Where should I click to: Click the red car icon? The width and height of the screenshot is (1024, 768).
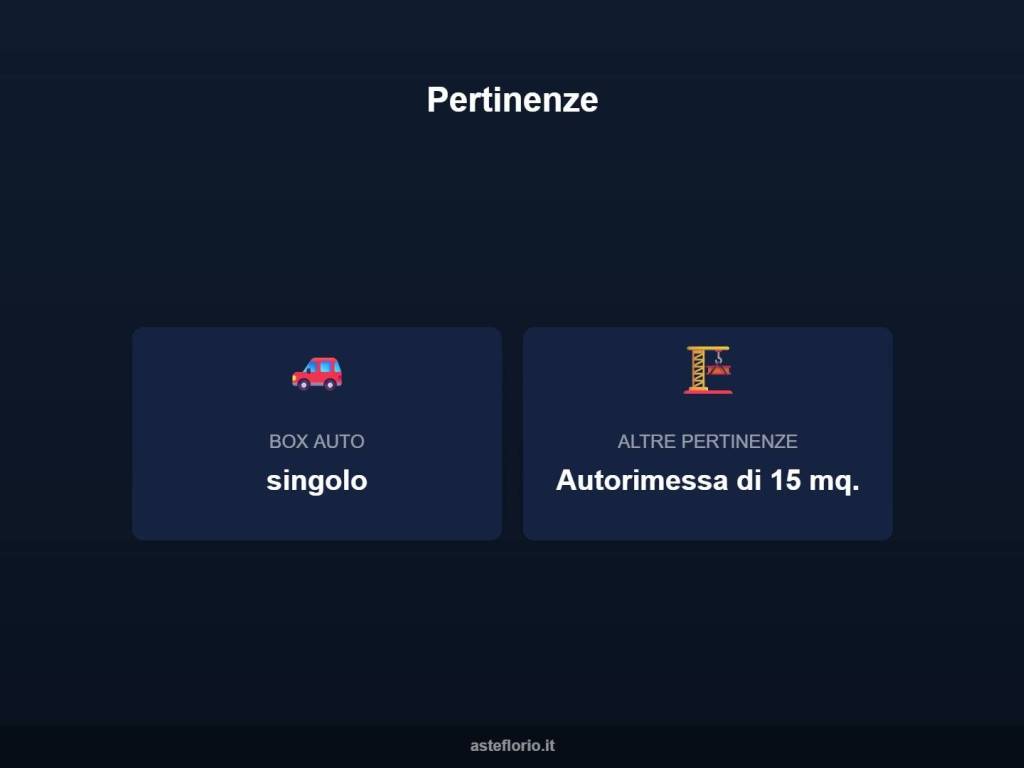(317, 373)
